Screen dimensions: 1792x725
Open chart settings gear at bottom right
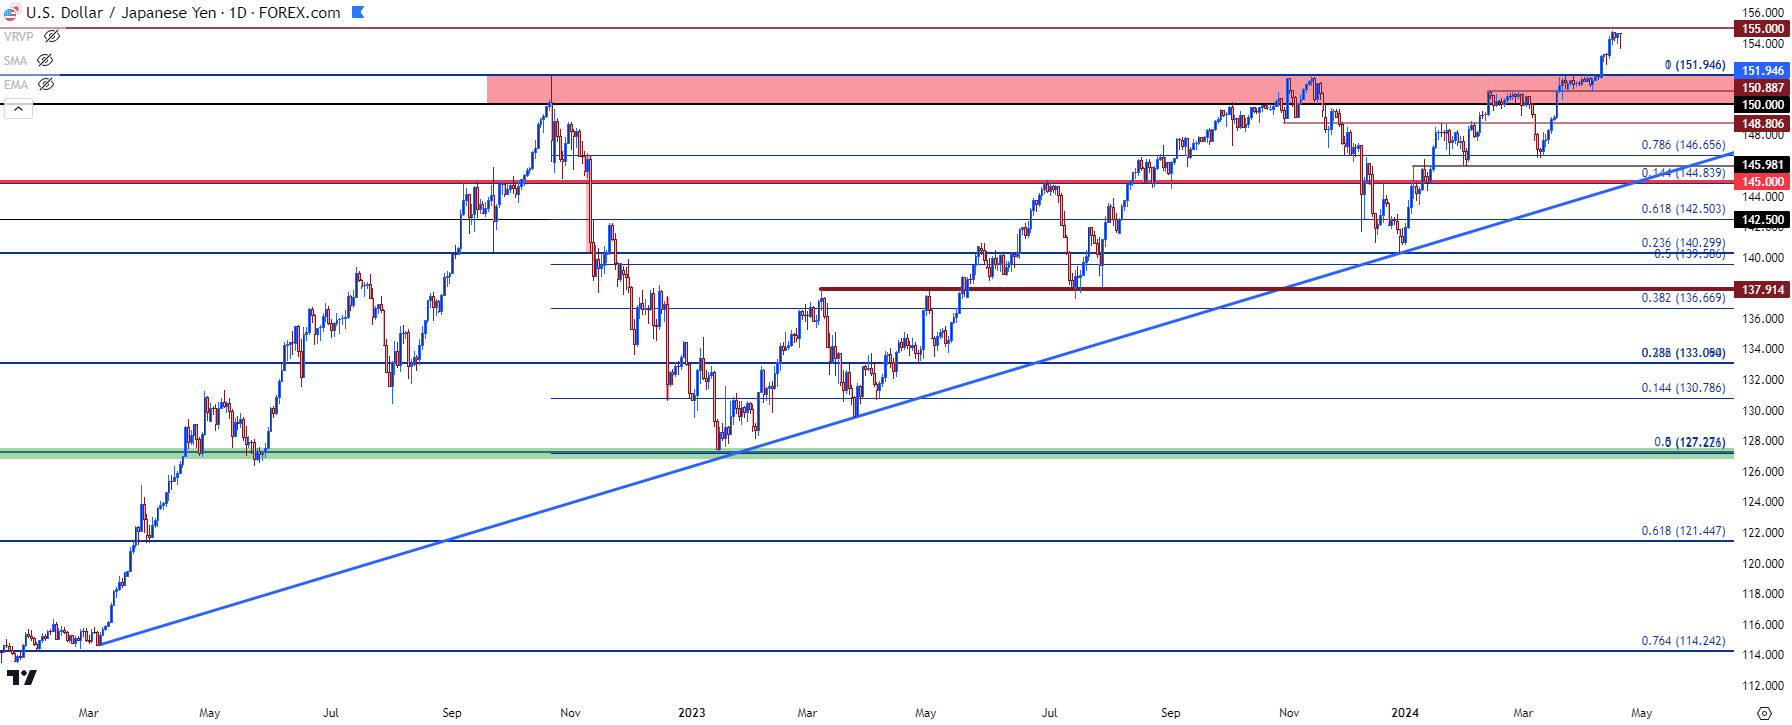pyautogui.click(x=1764, y=713)
